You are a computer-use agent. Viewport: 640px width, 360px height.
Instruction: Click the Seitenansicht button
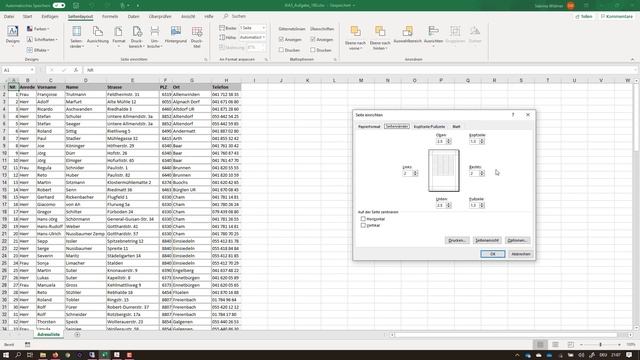tap(487, 240)
